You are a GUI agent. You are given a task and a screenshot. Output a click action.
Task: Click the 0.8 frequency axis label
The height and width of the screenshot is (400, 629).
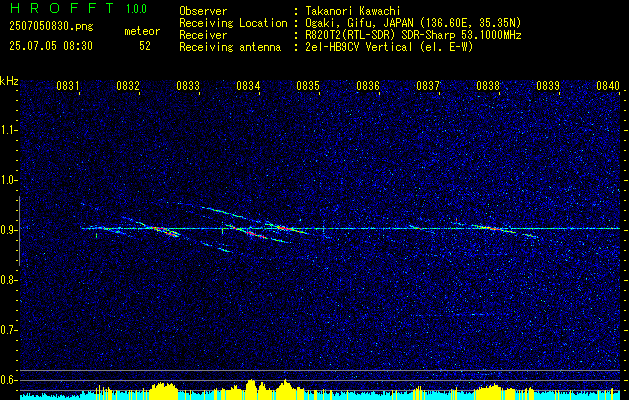[x=9, y=280]
